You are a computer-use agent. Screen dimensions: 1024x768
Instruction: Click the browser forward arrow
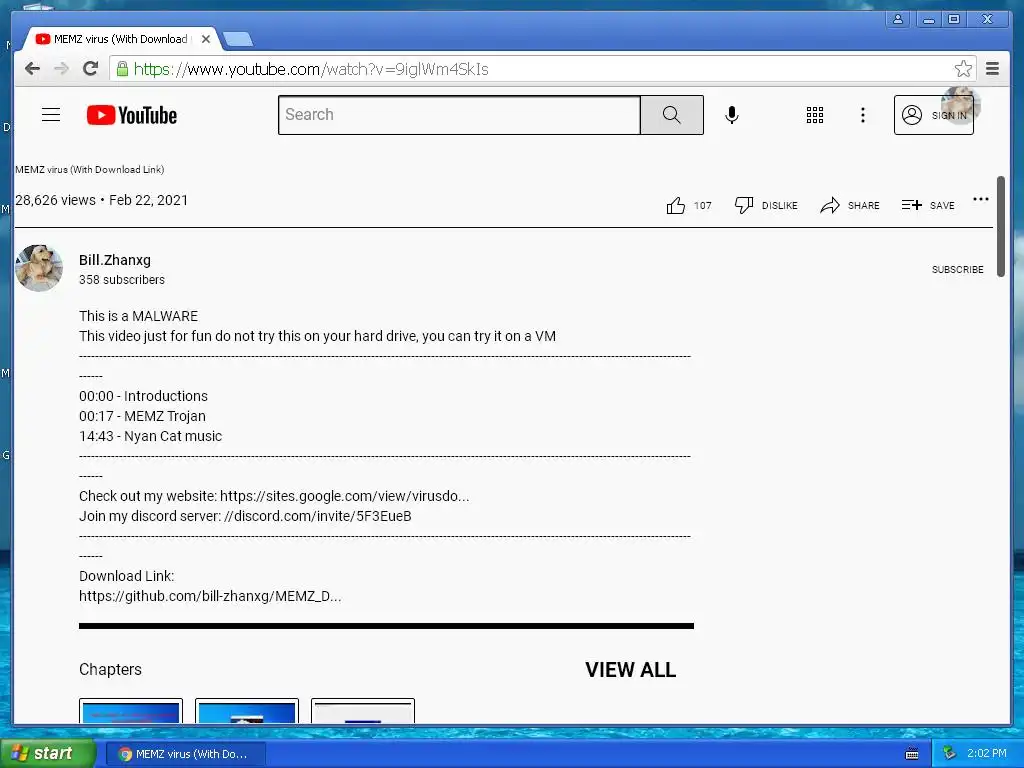point(61,69)
